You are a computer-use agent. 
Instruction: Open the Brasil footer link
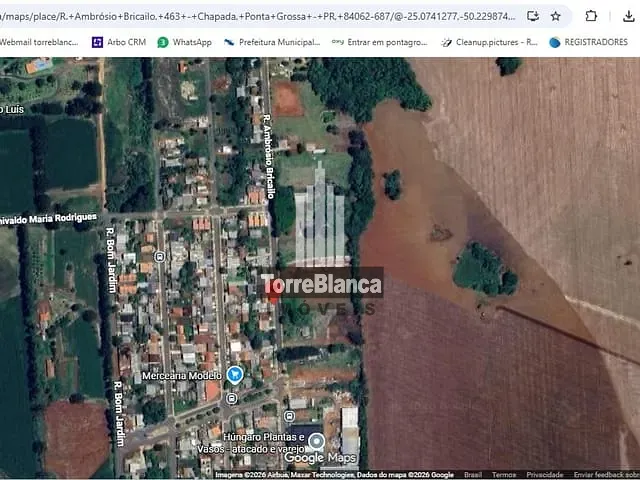coord(473,475)
